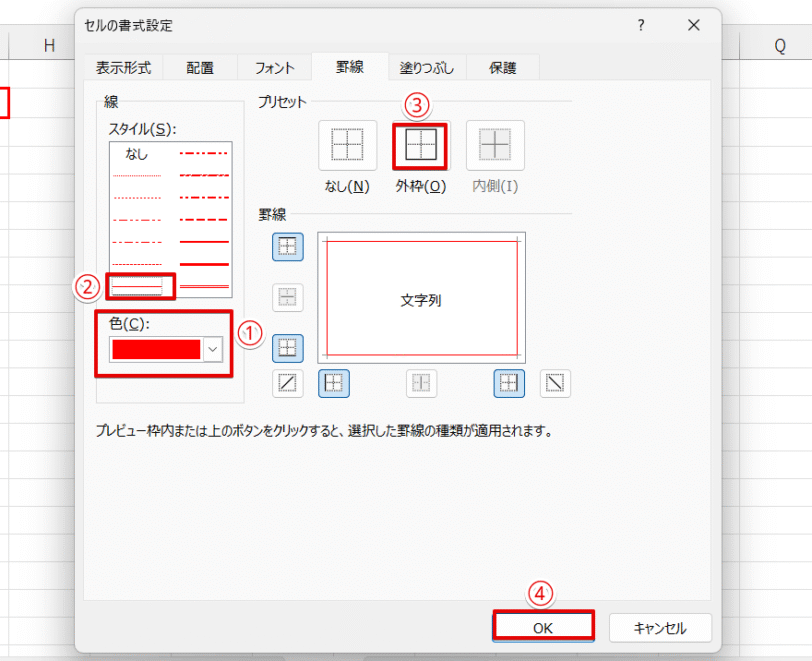Image resolution: width=812 pixels, height=661 pixels.
Task: Dismiss the dialog with キャンセル
Action: (x=660, y=628)
